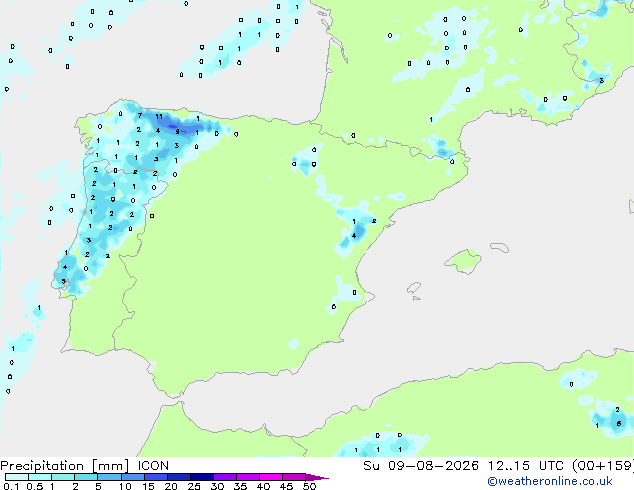Click the '11' rainfall value in northern Spain
This screenshot has height=490, width=634.
159,117
